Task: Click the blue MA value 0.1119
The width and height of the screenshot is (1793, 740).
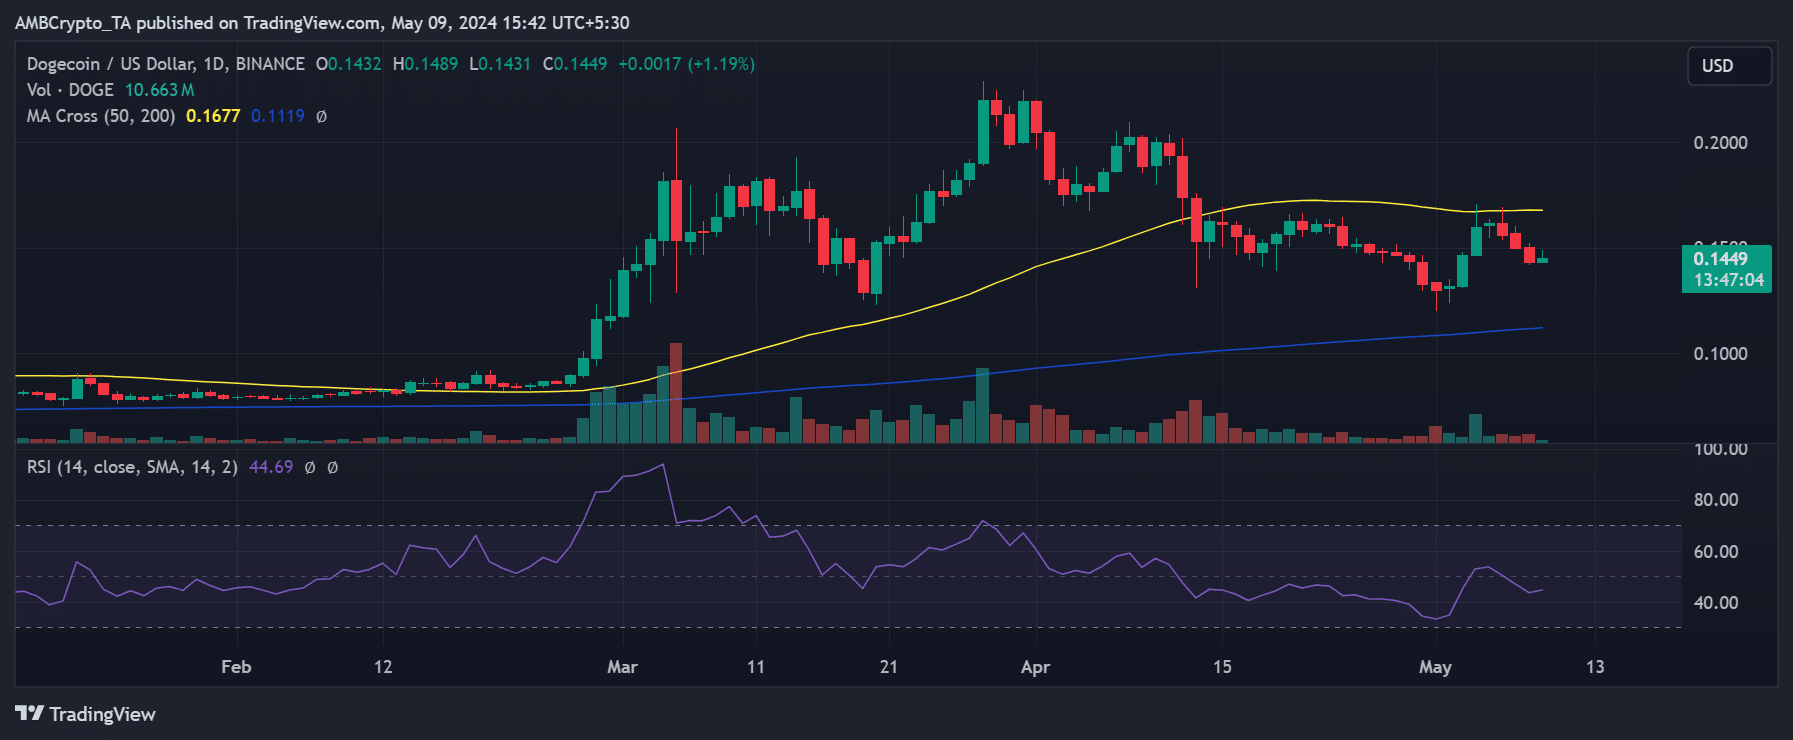Action: tap(278, 116)
